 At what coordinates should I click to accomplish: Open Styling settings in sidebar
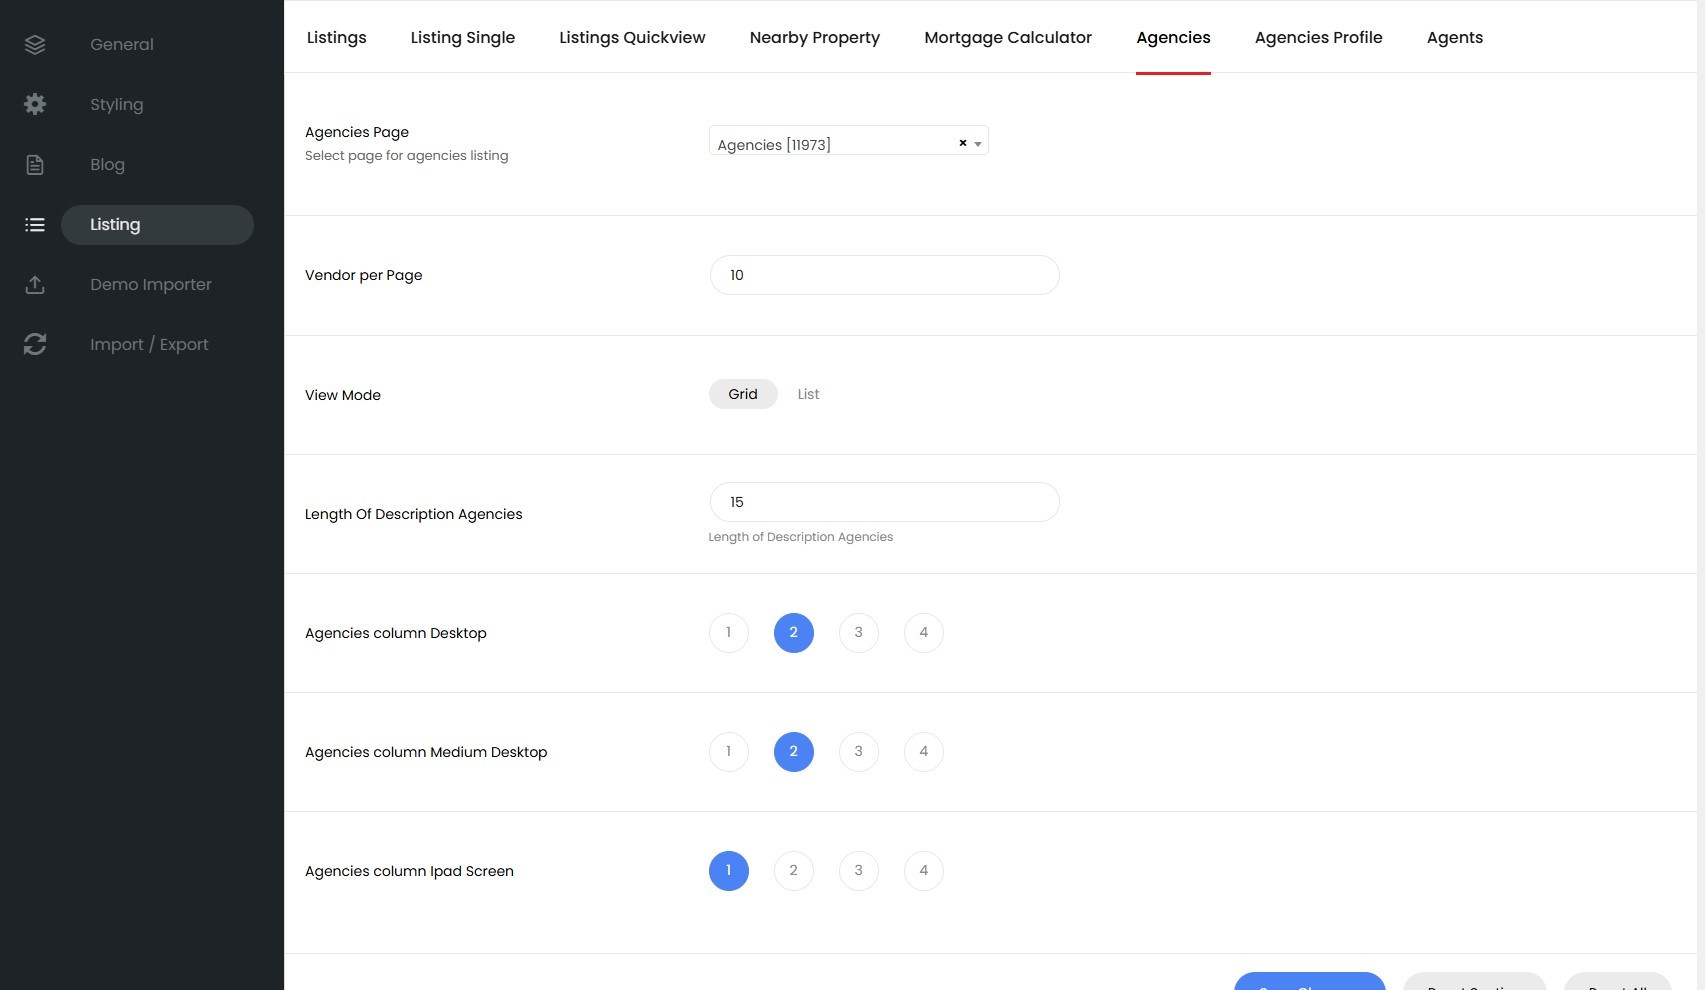[x=117, y=105]
